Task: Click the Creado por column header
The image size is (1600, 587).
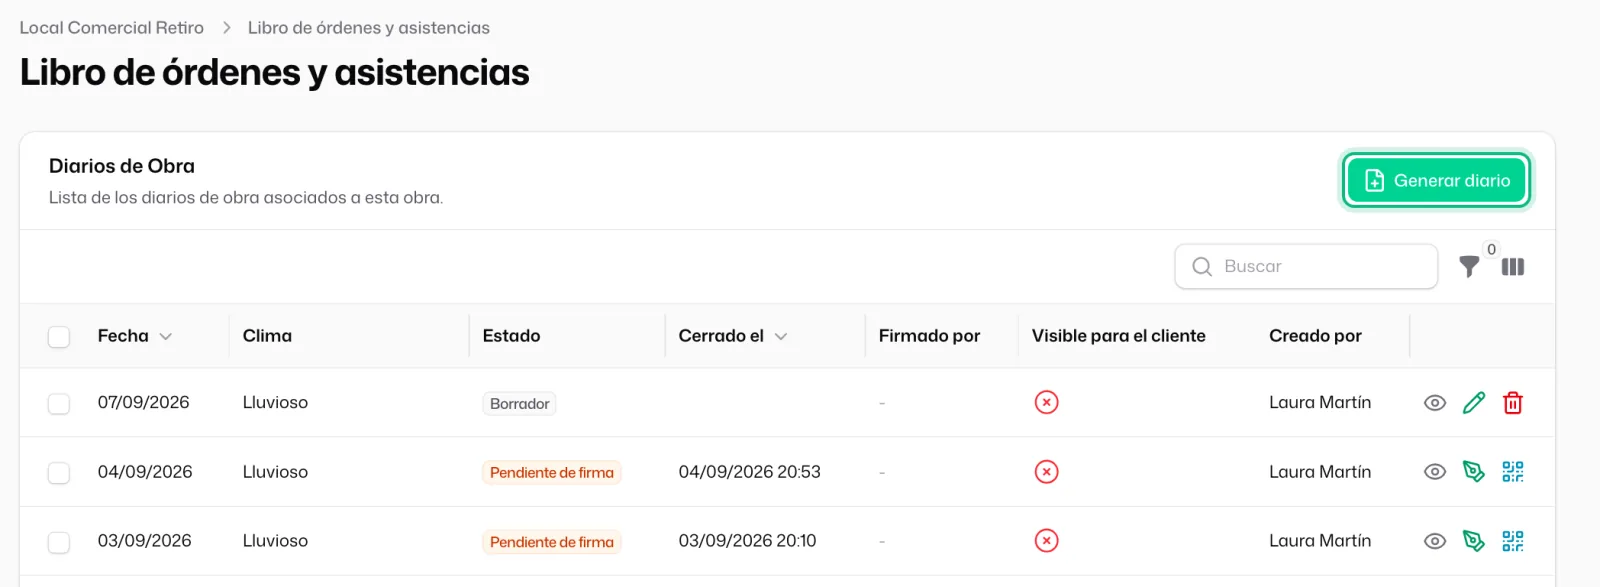Action: 1315,336
